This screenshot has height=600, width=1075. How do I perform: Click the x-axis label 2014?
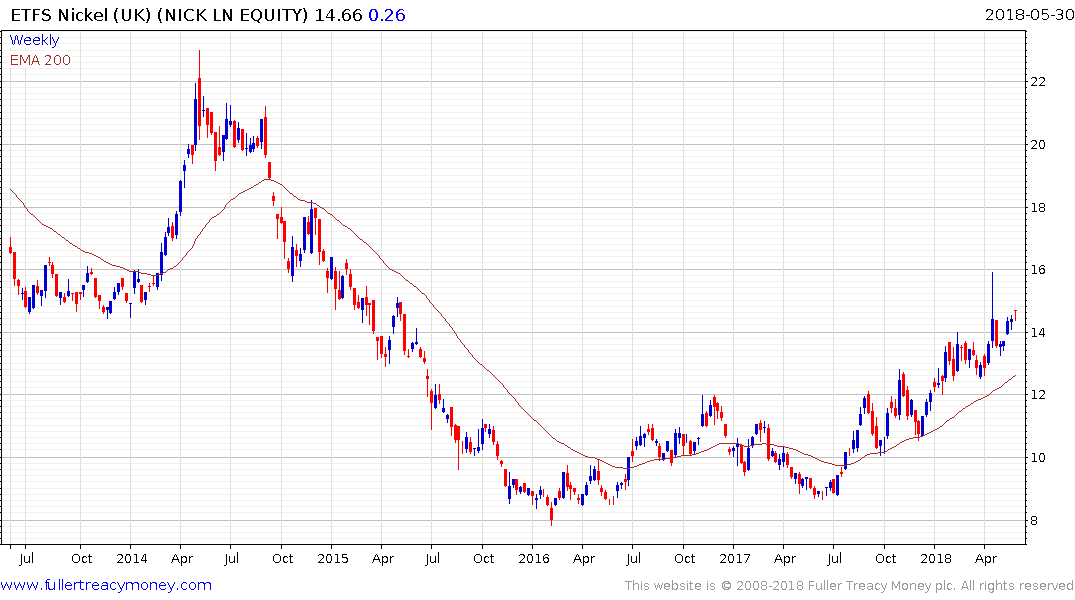coord(132,558)
